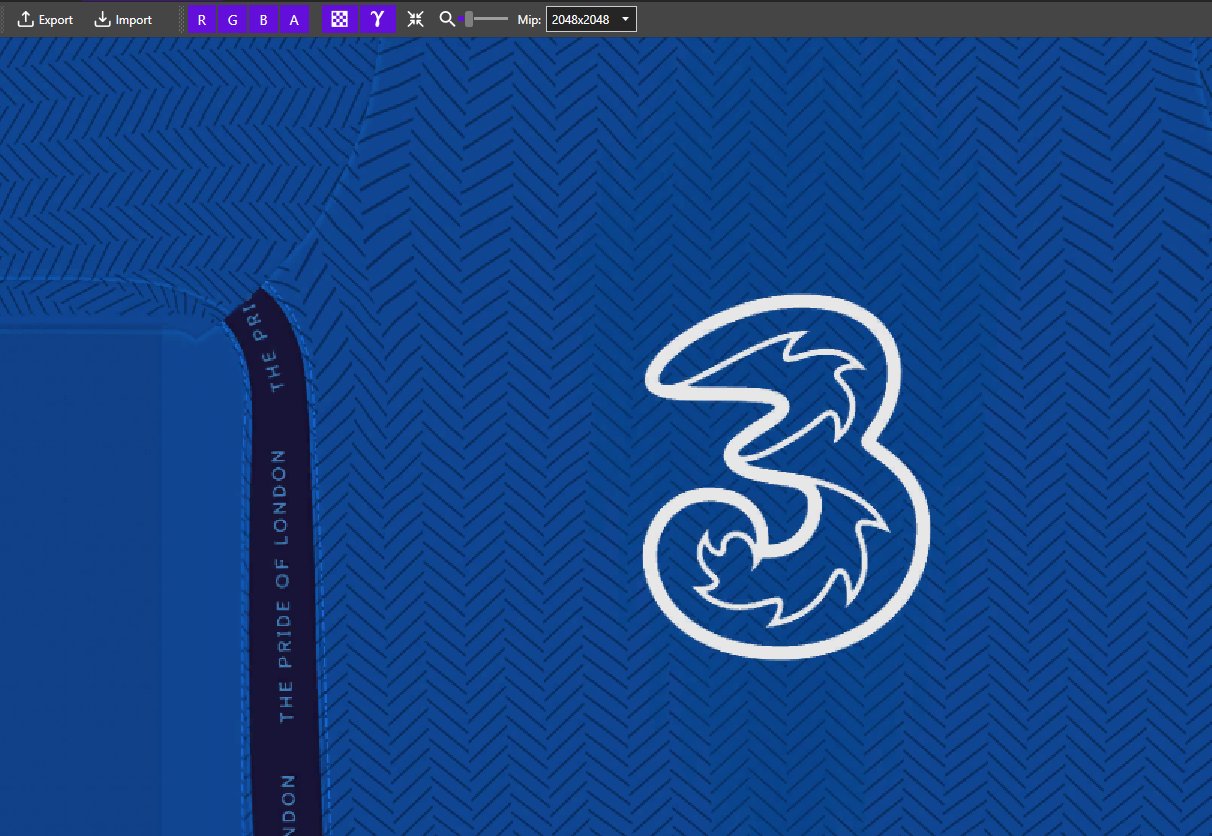Image resolution: width=1212 pixels, height=836 pixels.
Task: Select the collapse-view arrows icon
Action: point(415,19)
